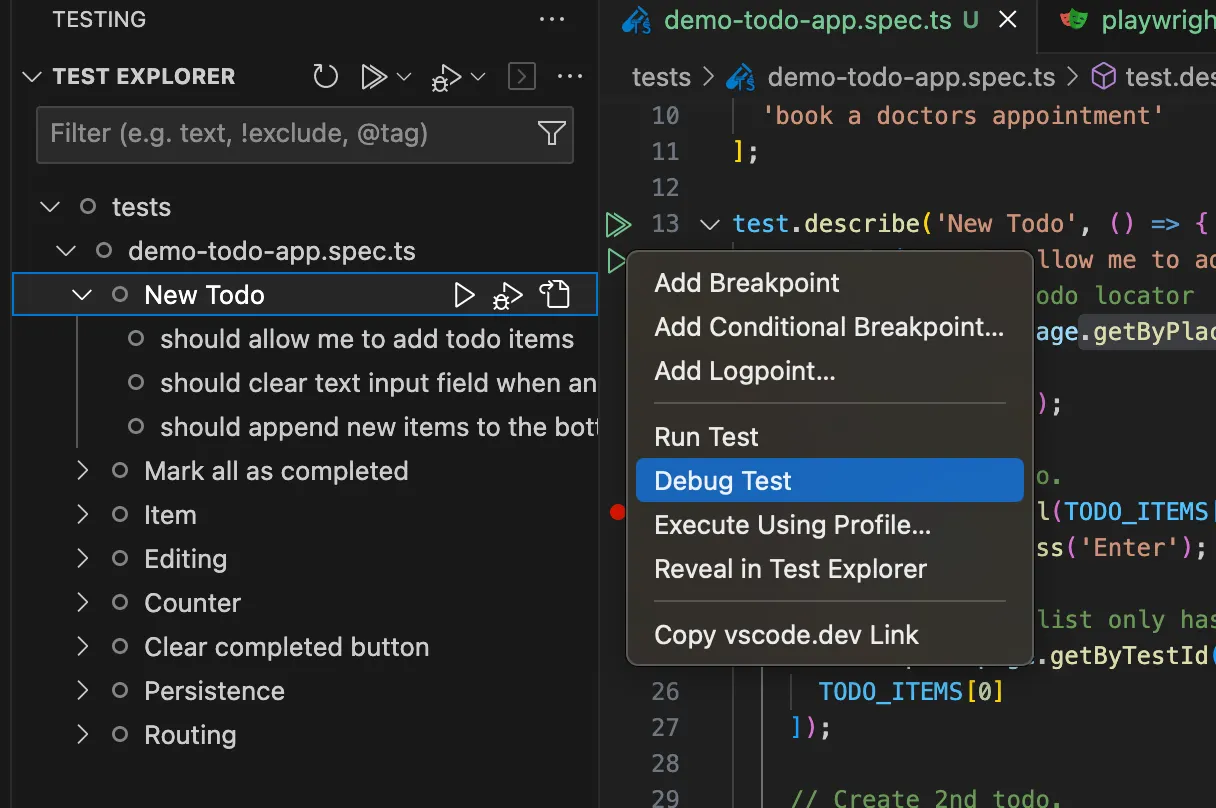The height and width of the screenshot is (808, 1216).
Task: Collapse the New Todo test group
Action: tap(82, 295)
